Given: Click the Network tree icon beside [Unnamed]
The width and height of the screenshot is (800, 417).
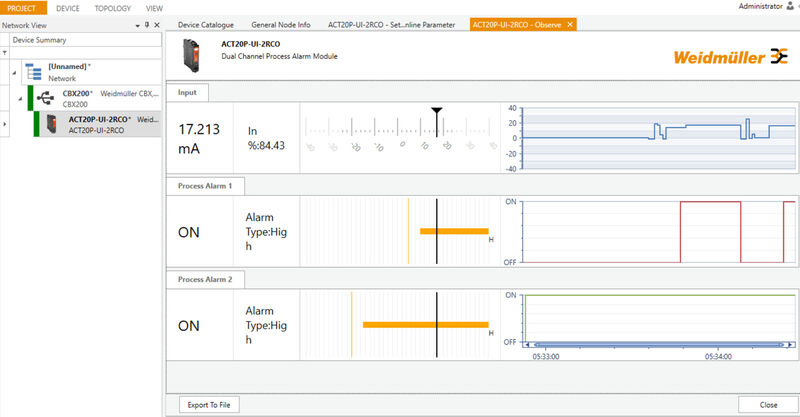Looking at the screenshot, I should click(33, 71).
